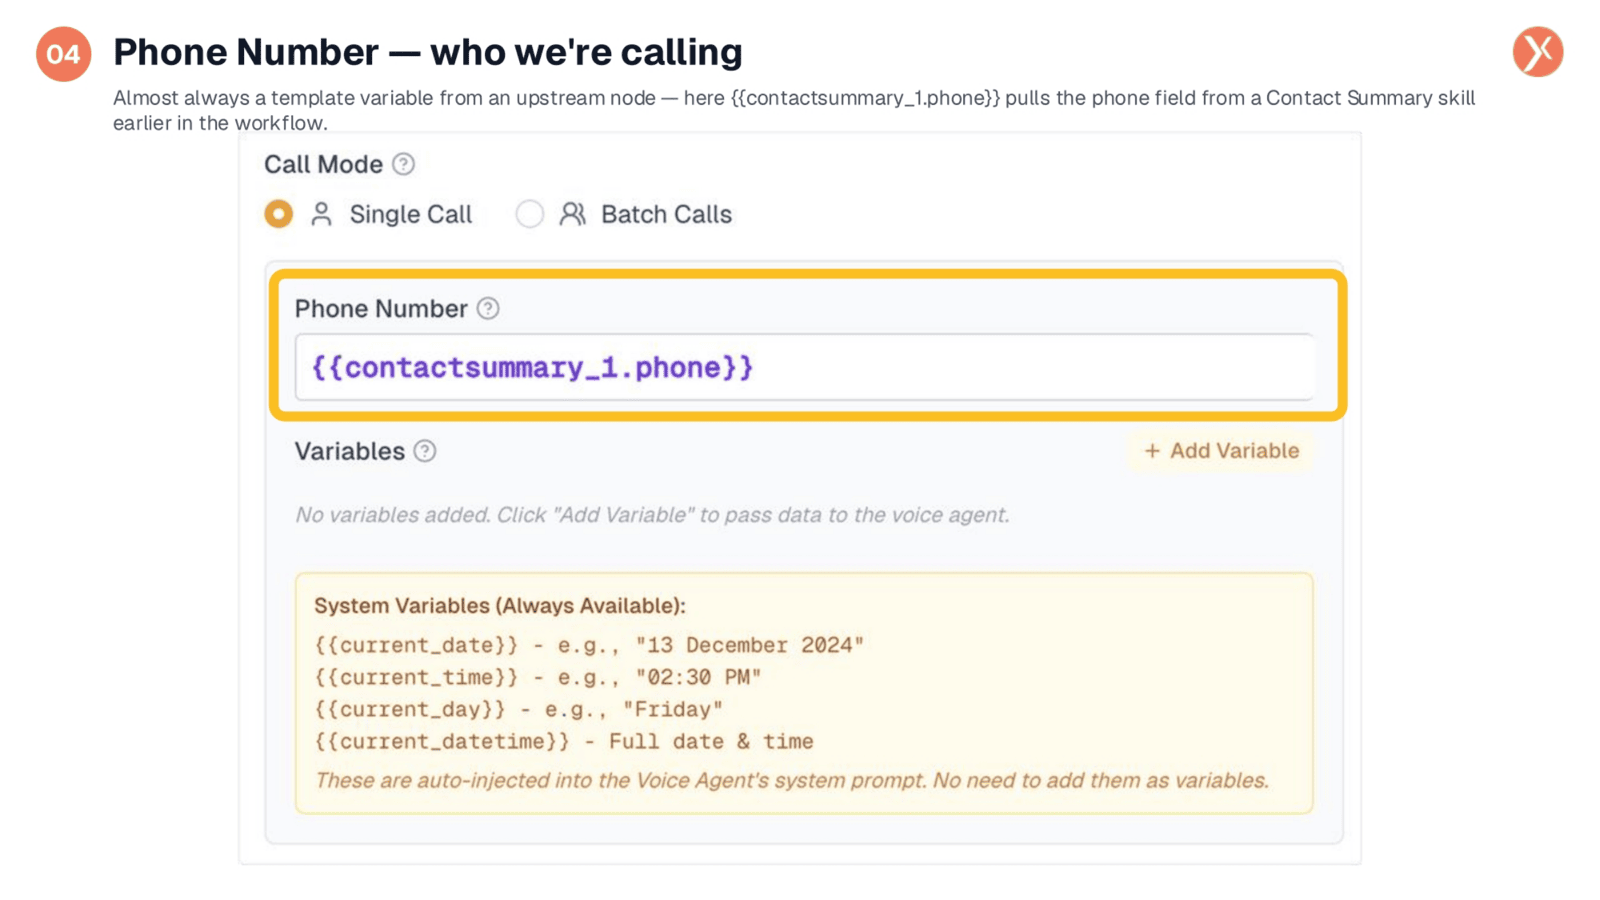Viewport: 1600px width, 900px height.
Task: Click the Phone Number help icon
Action: click(x=488, y=308)
